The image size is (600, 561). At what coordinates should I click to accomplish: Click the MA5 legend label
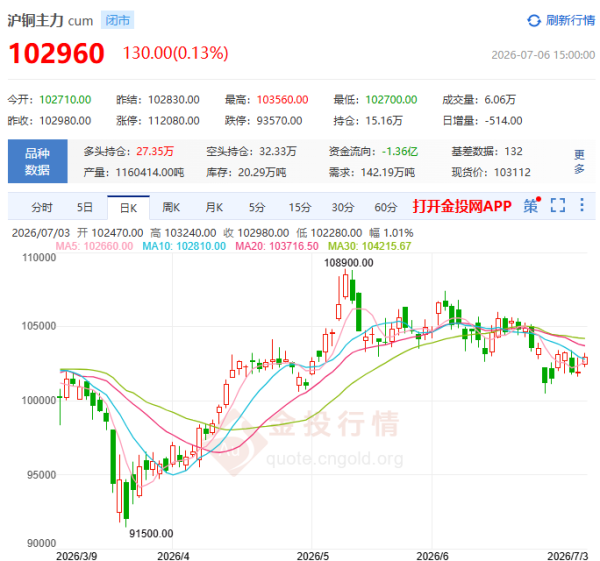pos(94,246)
